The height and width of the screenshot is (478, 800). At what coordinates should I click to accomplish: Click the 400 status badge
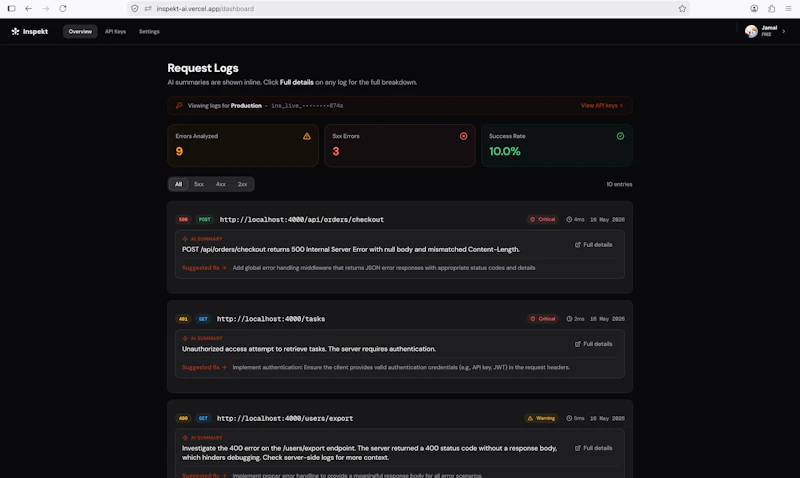click(183, 418)
